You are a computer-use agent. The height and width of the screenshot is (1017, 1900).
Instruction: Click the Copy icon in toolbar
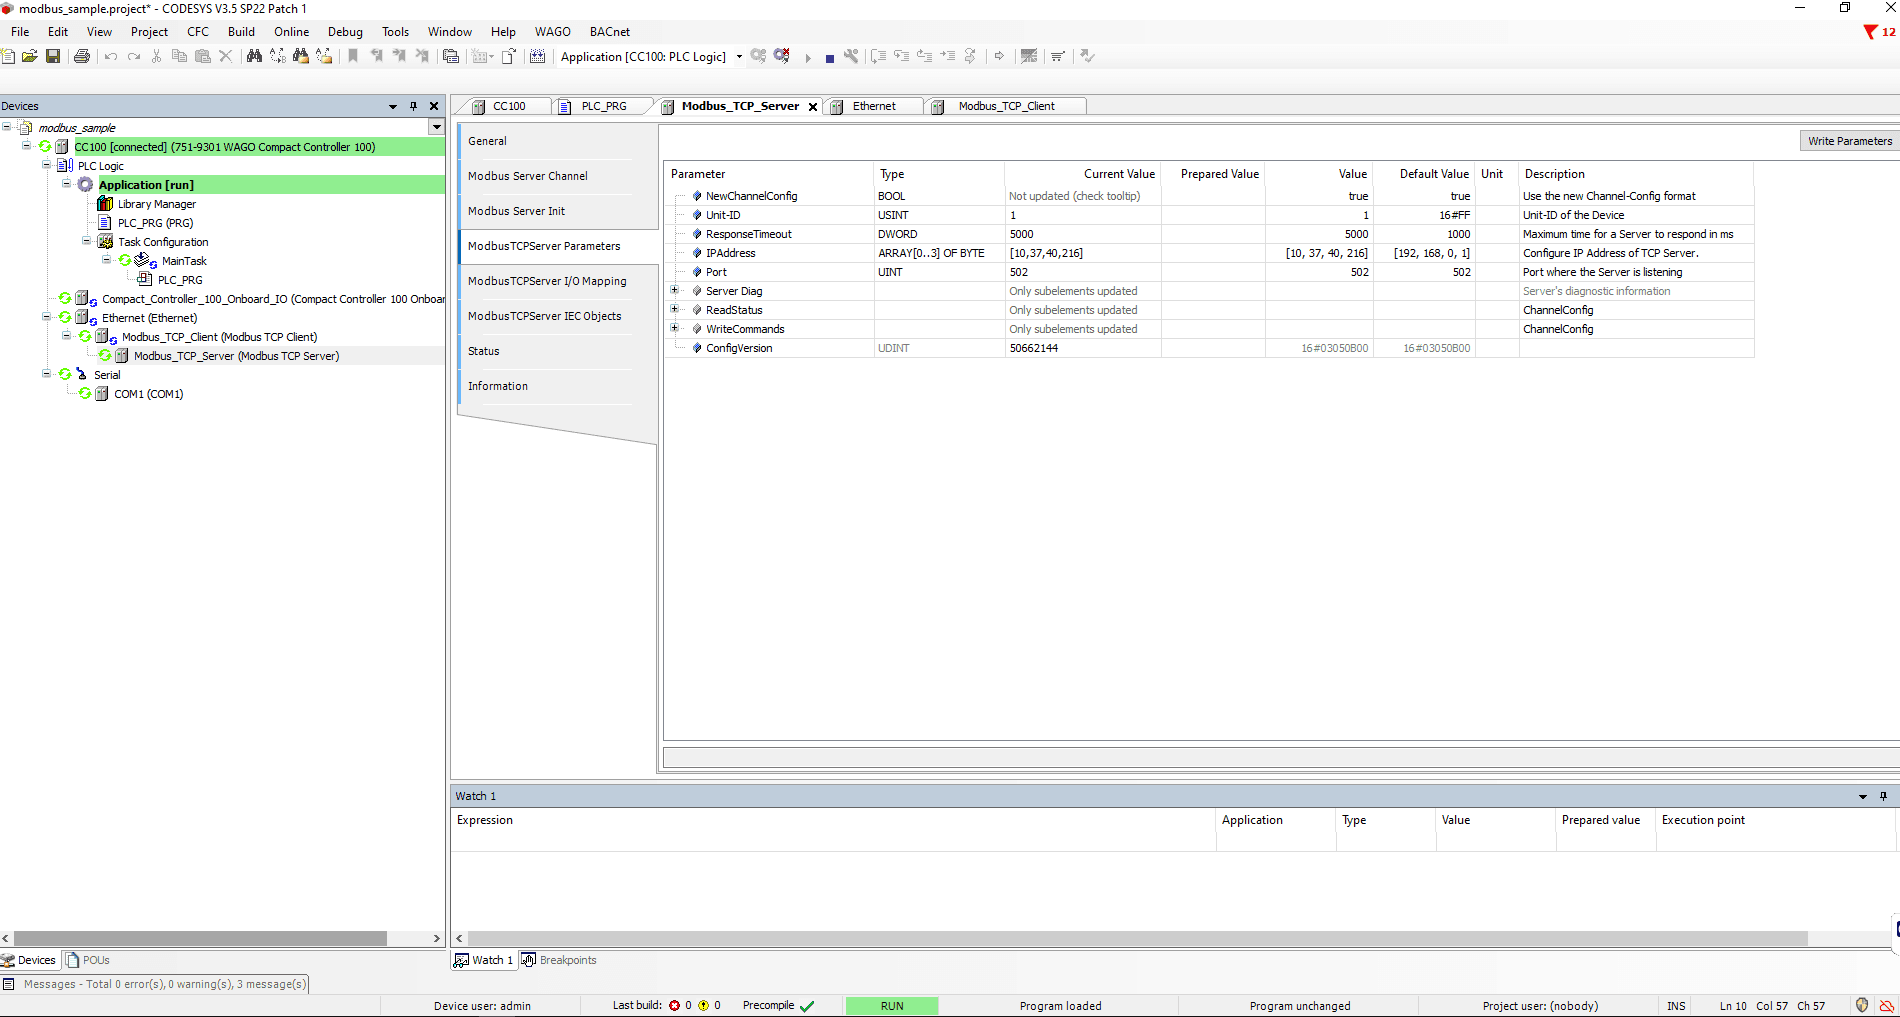[179, 56]
